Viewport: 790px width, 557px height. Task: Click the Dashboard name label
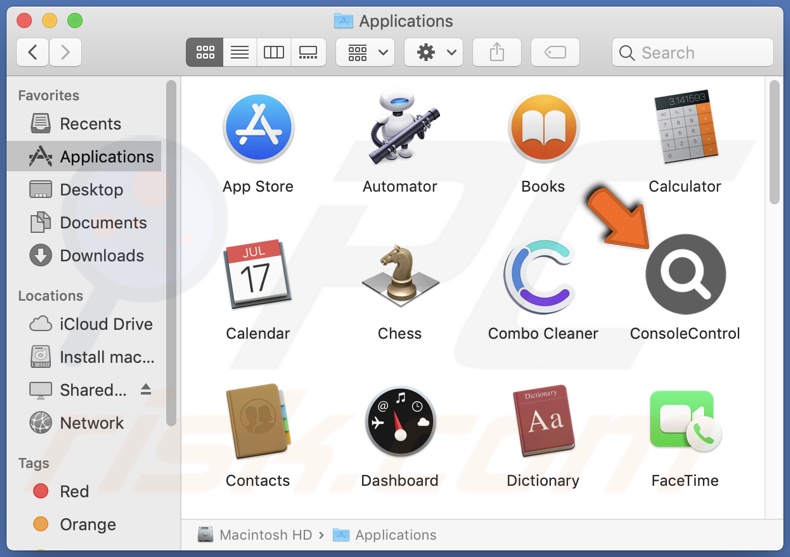click(400, 480)
